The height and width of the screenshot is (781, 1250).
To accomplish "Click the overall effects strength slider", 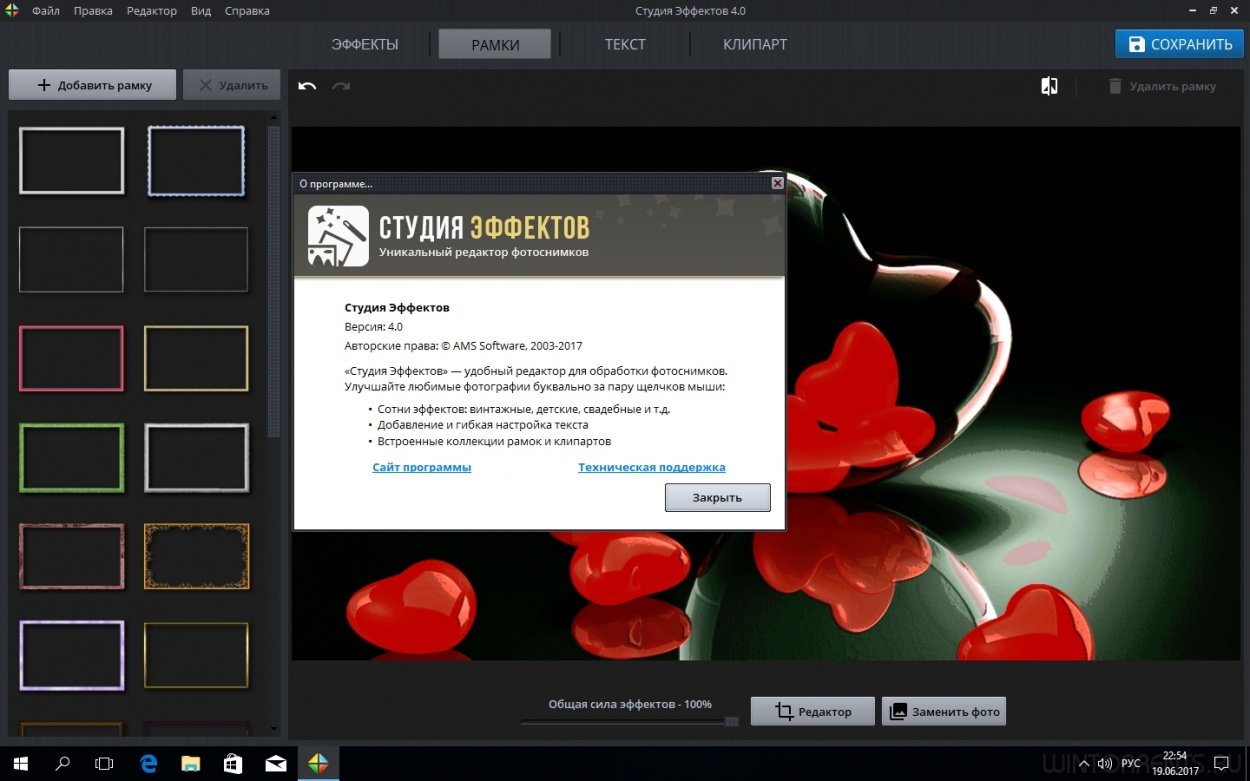I will coord(630,721).
